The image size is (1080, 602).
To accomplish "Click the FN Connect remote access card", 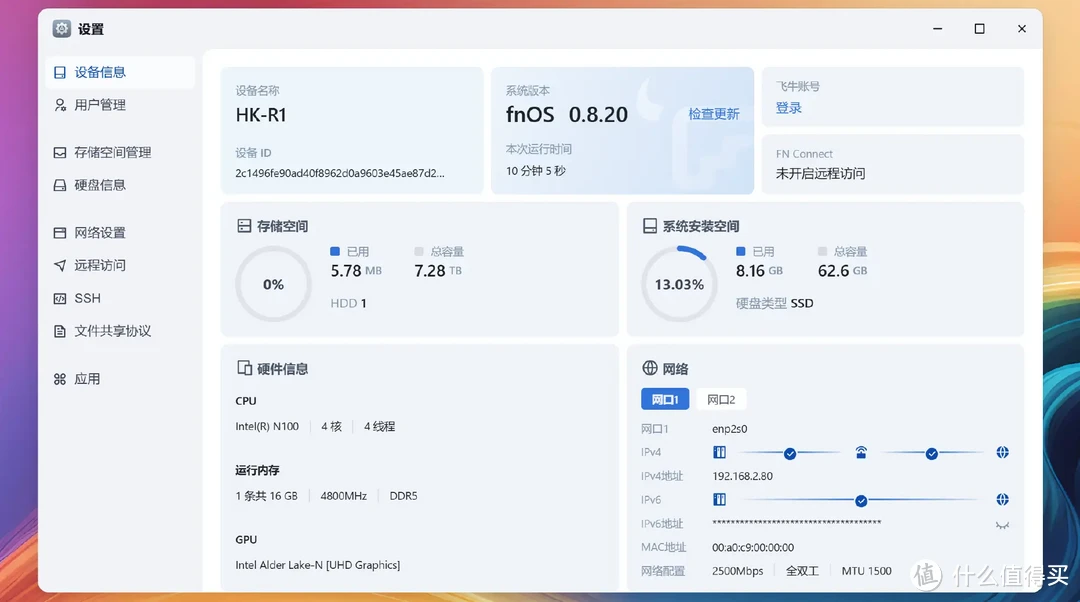I will pos(892,164).
